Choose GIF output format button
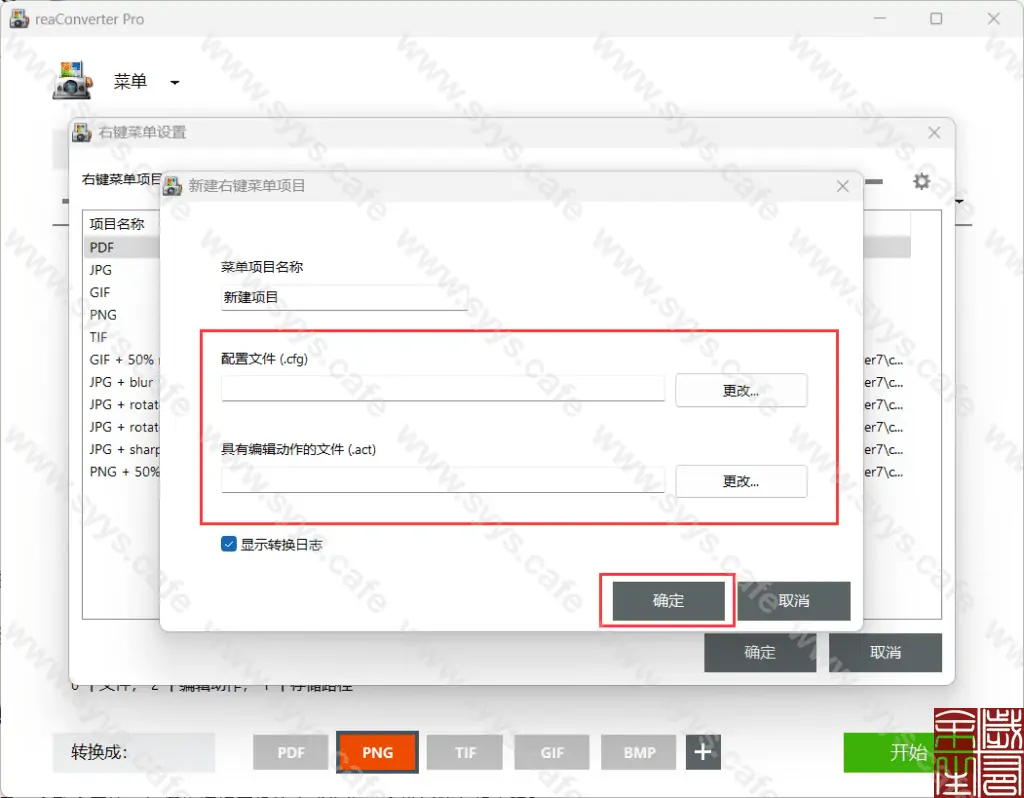This screenshot has width=1024, height=798. (x=552, y=752)
